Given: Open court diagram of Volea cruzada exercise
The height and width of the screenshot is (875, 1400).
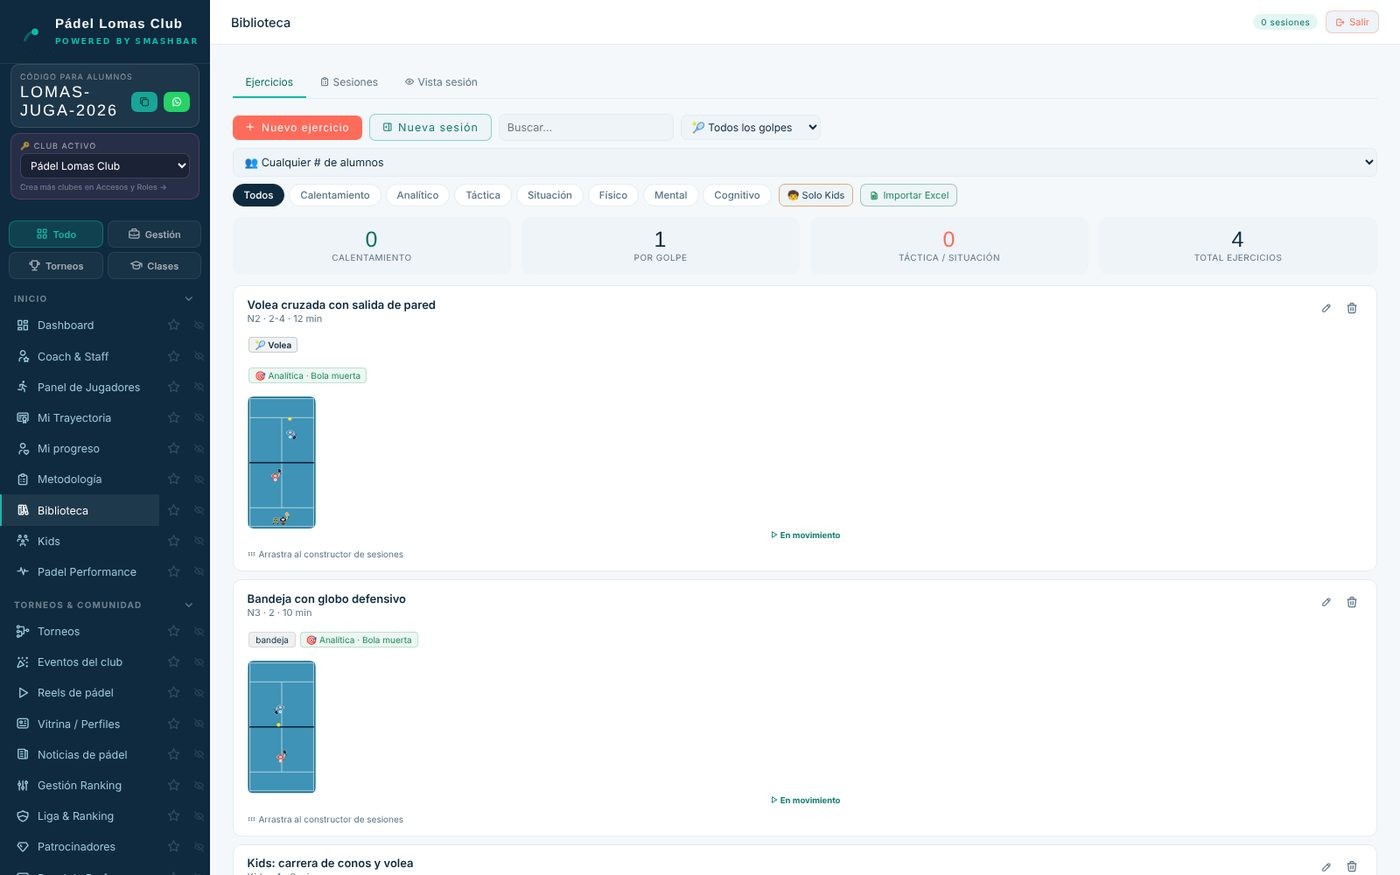Looking at the screenshot, I should pos(281,462).
